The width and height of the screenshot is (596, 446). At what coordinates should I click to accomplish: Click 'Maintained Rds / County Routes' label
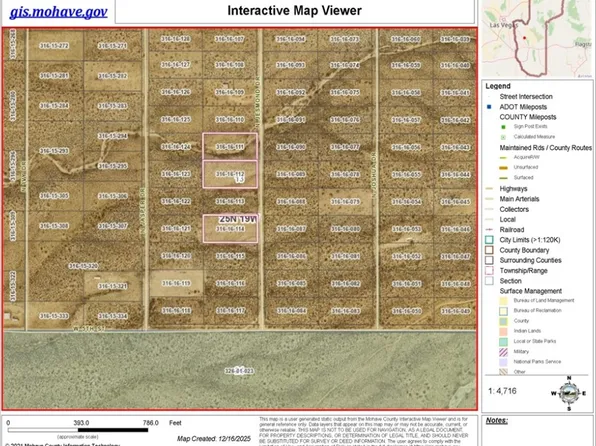tap(545, 148)
